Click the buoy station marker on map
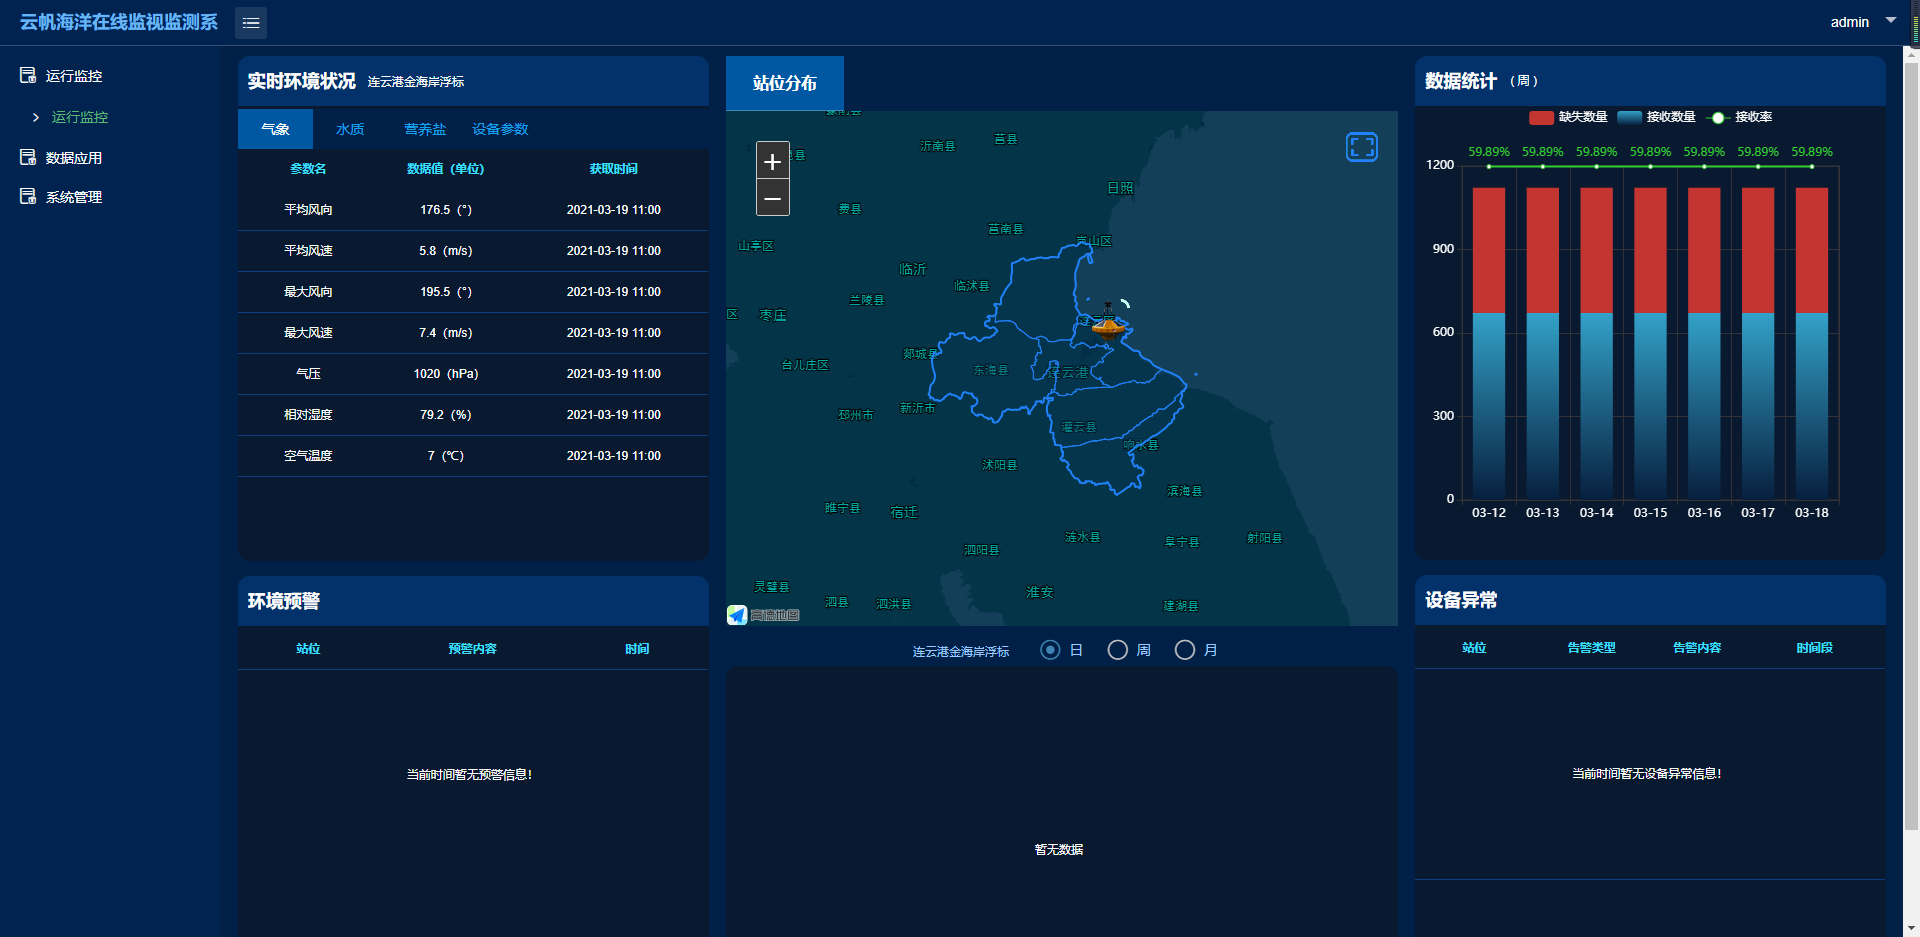The image size is (1920, 937). (x=1108, y=323)
